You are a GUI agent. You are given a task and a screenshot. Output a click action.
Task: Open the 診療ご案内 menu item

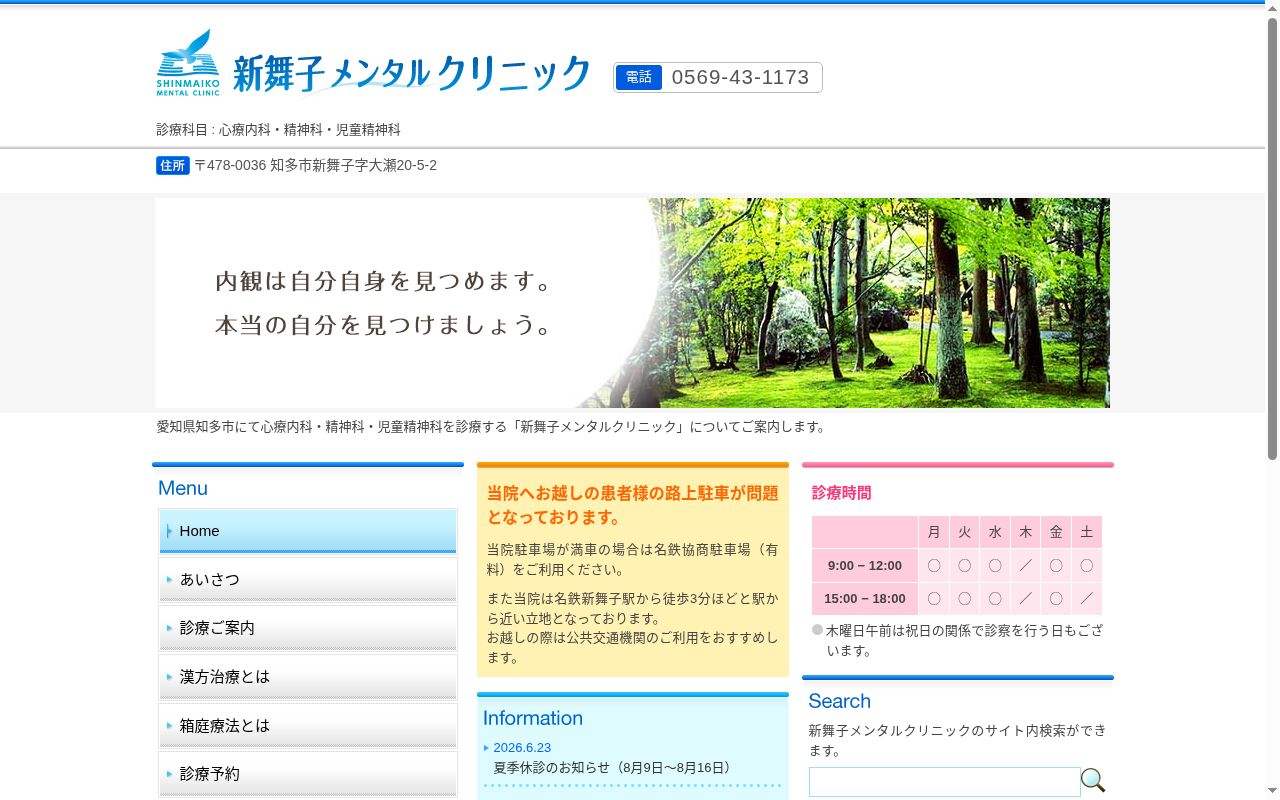pos(308,628)
